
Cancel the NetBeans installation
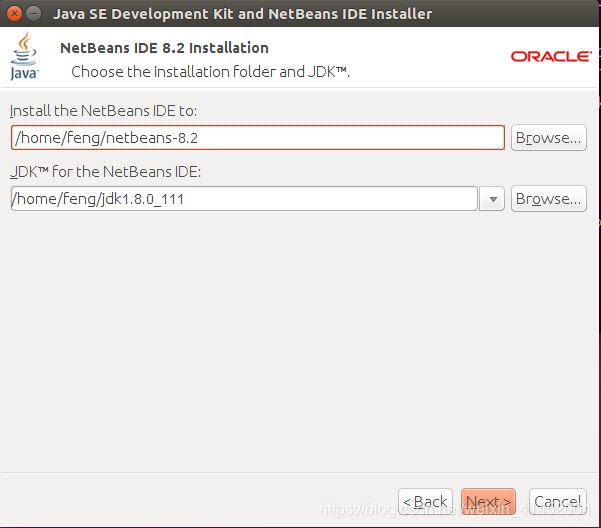point(556,501)
